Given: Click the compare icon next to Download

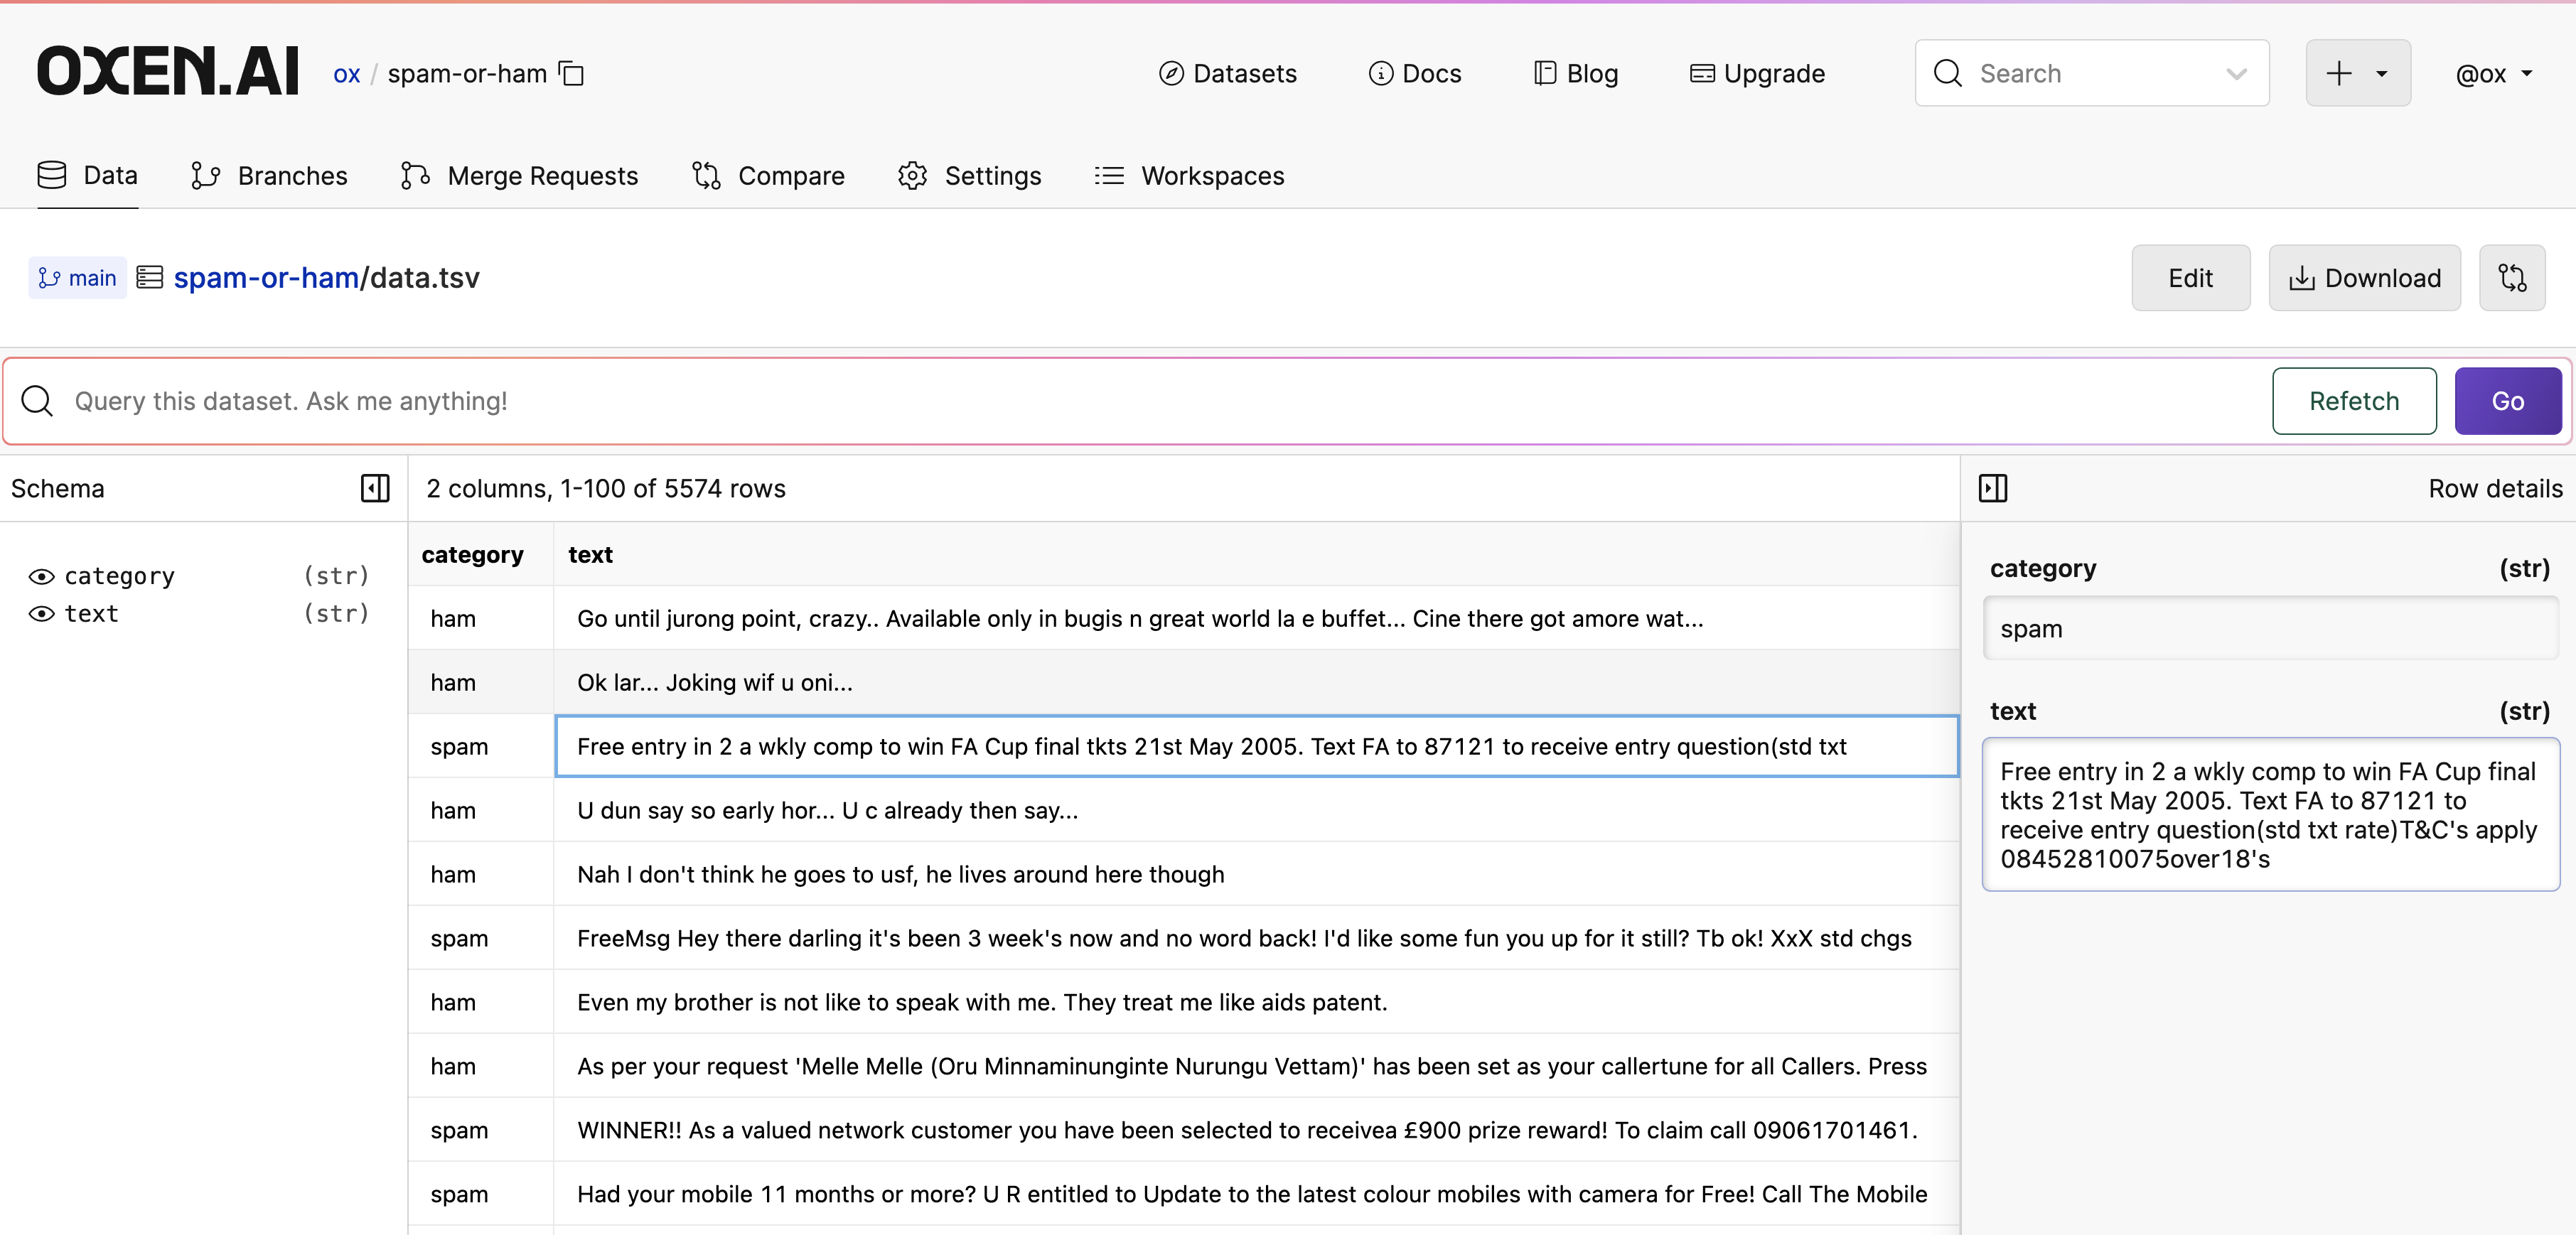Looking at the screenshot, I should pos(2511,278).
